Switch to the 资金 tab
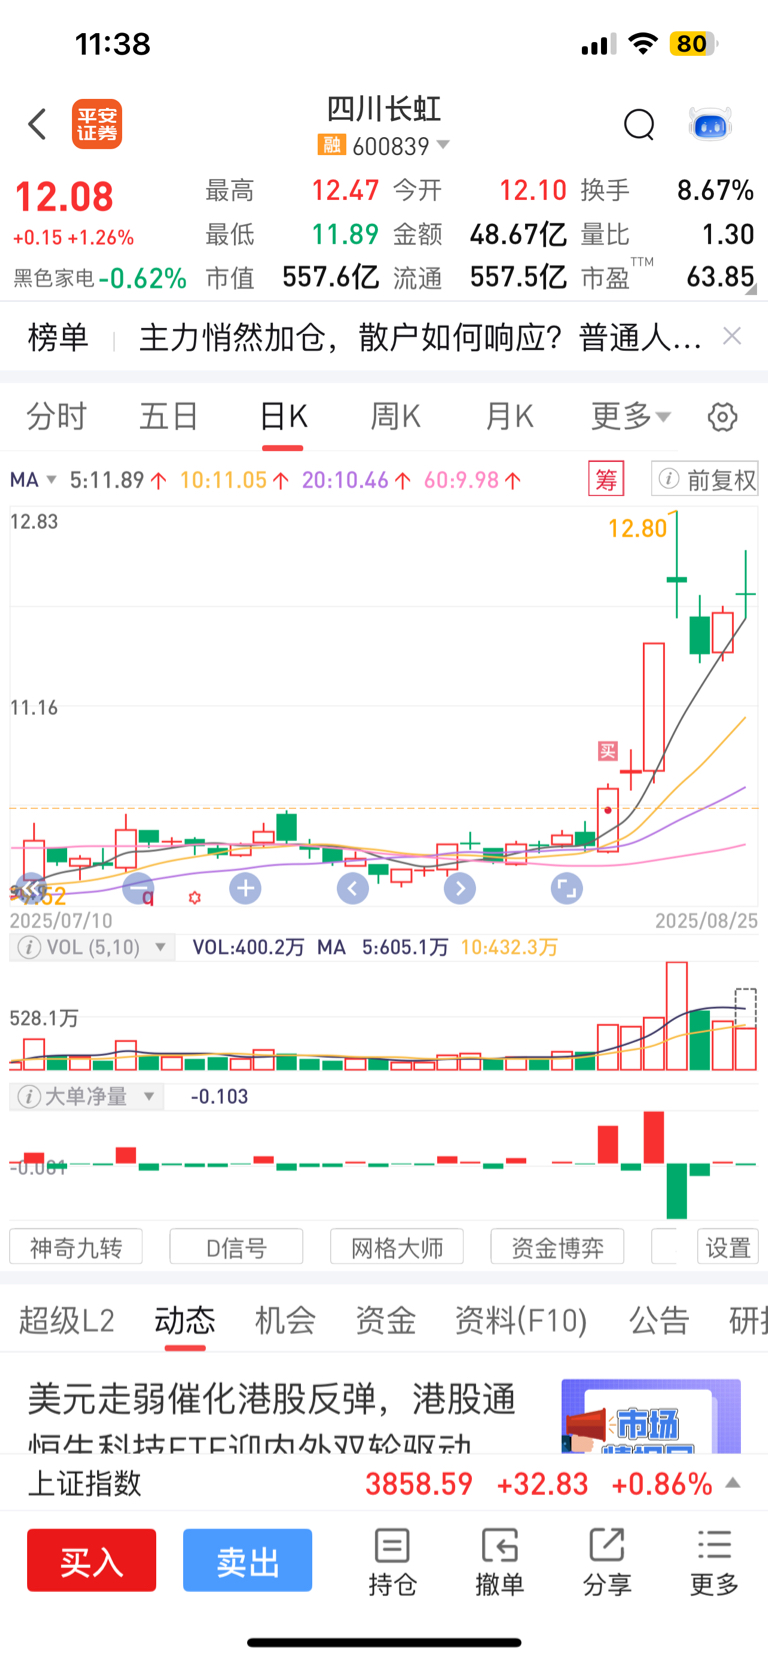Image resolution: width=768 pixels, height=1662 pixels. point(385,1320)
